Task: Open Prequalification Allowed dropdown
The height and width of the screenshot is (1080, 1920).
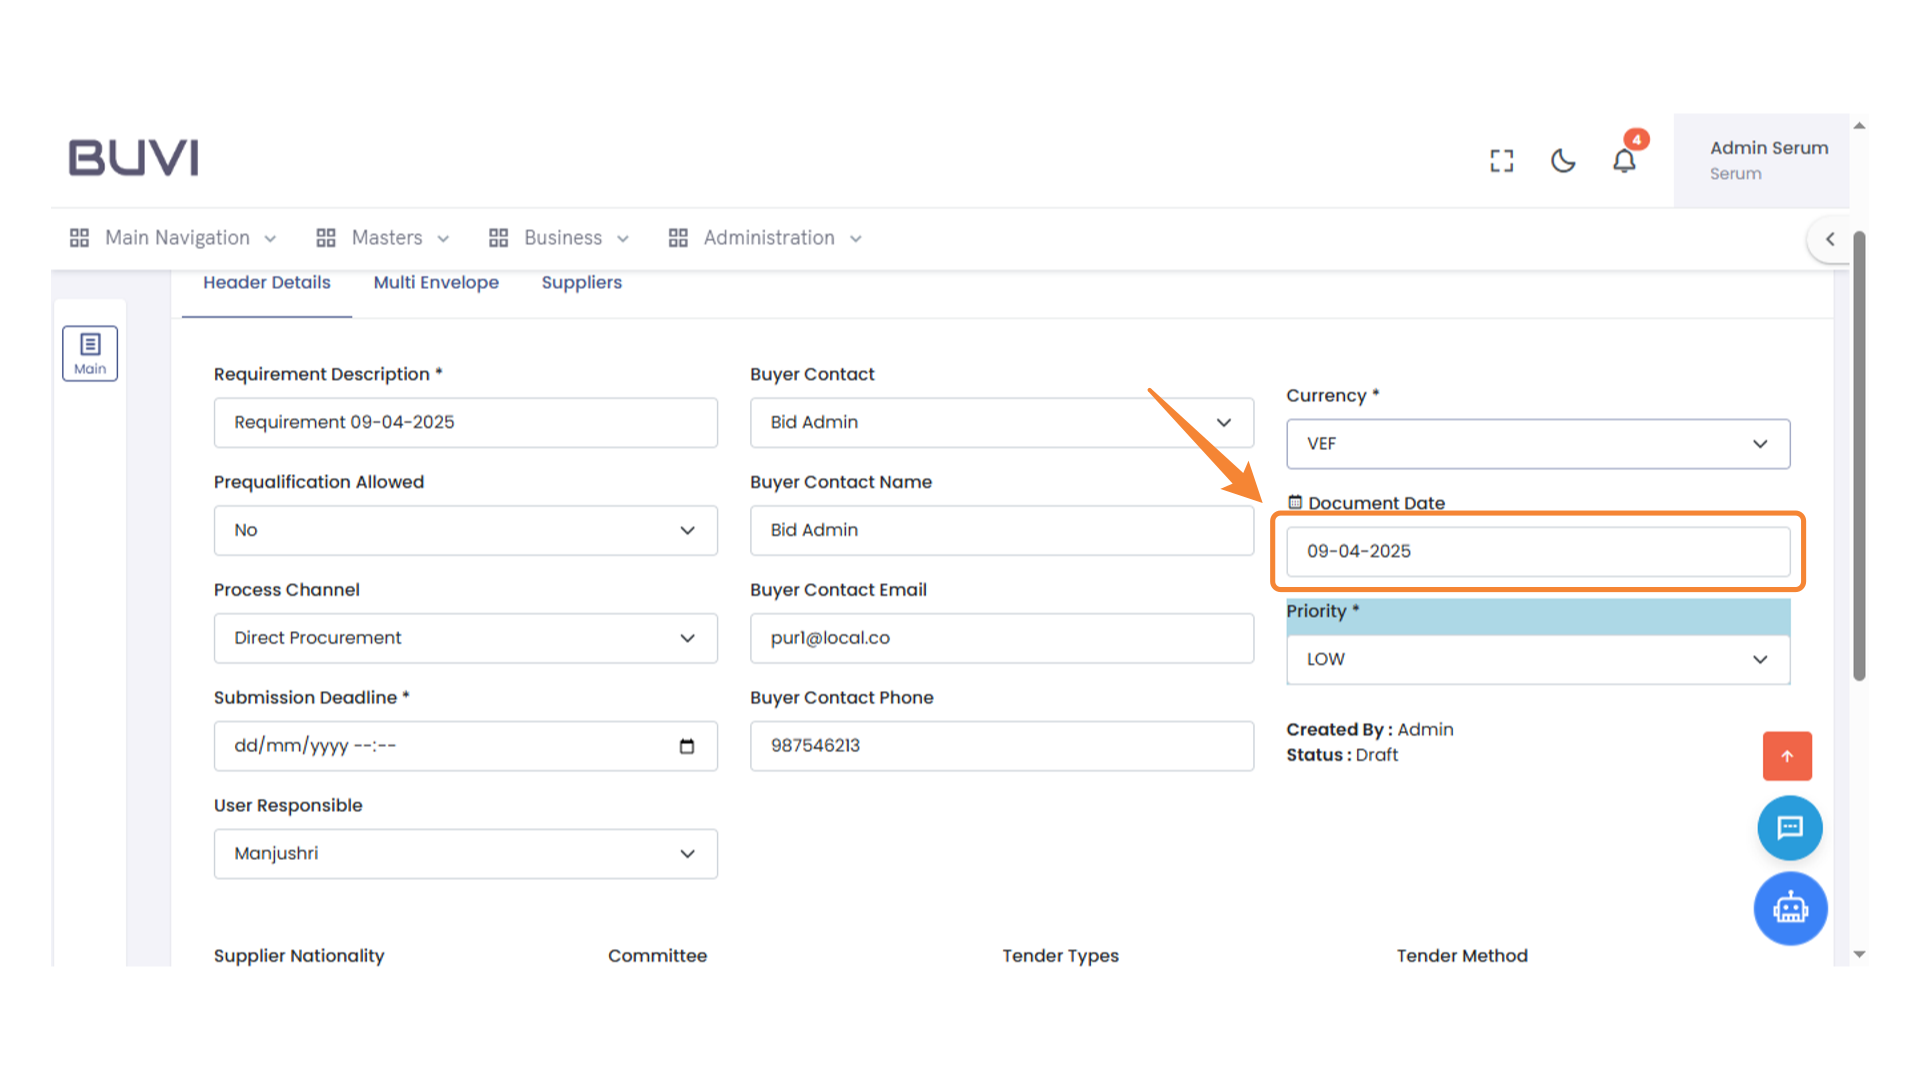Action: [x=465, y=530]
